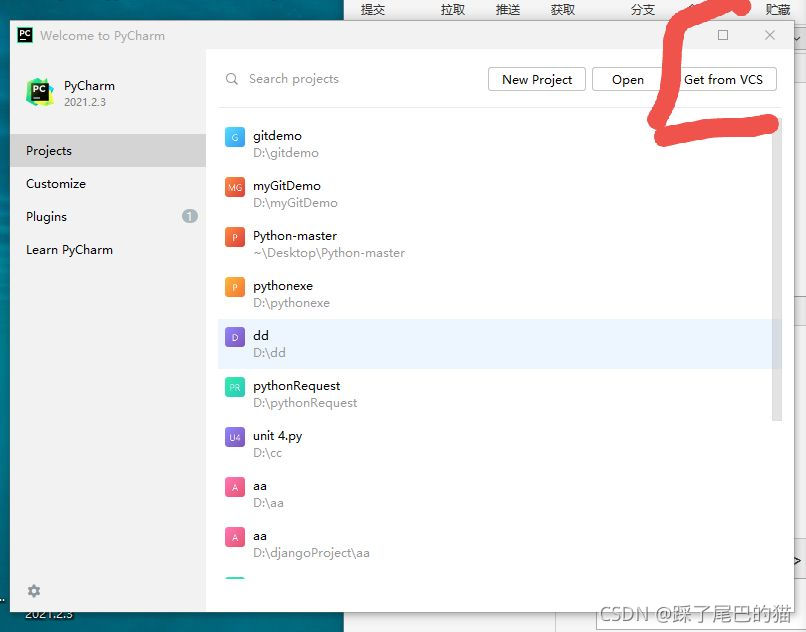Click the projects list scrollbar
This screenshot has height=632, width=806.
pyautogui.click(x=777, y=270)
